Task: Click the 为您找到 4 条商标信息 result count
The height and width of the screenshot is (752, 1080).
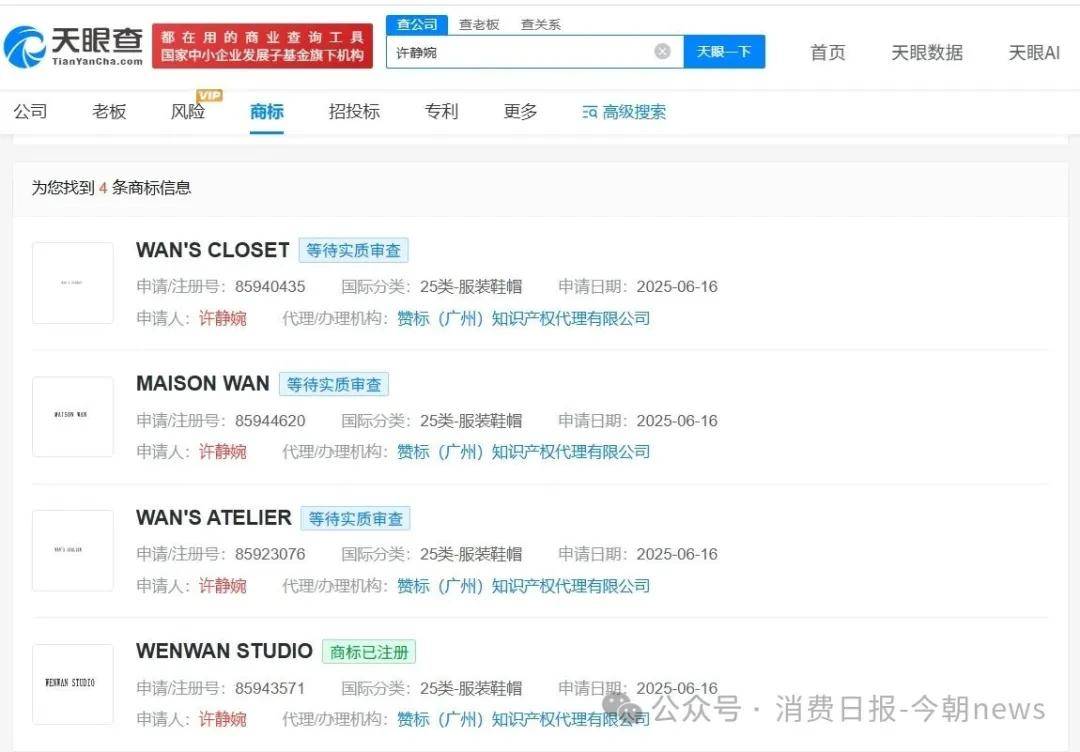Action: [x=111, y=187]
